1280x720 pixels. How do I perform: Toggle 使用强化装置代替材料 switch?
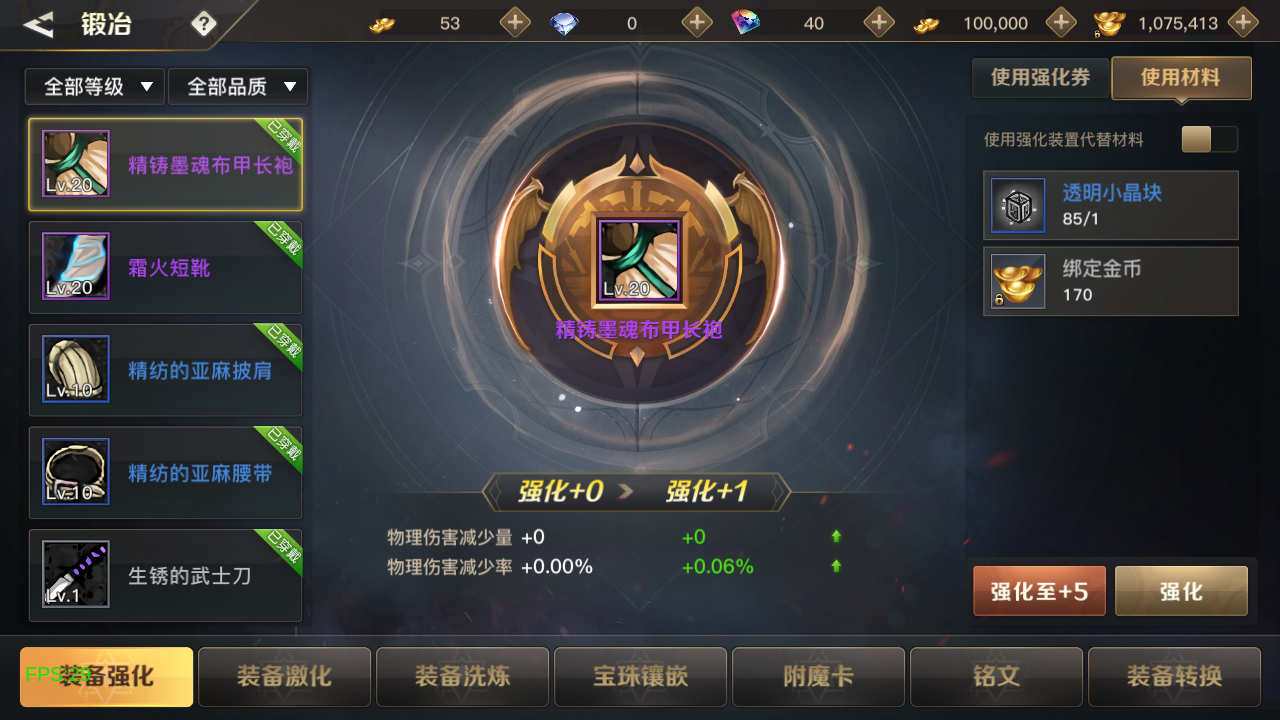1209,139
